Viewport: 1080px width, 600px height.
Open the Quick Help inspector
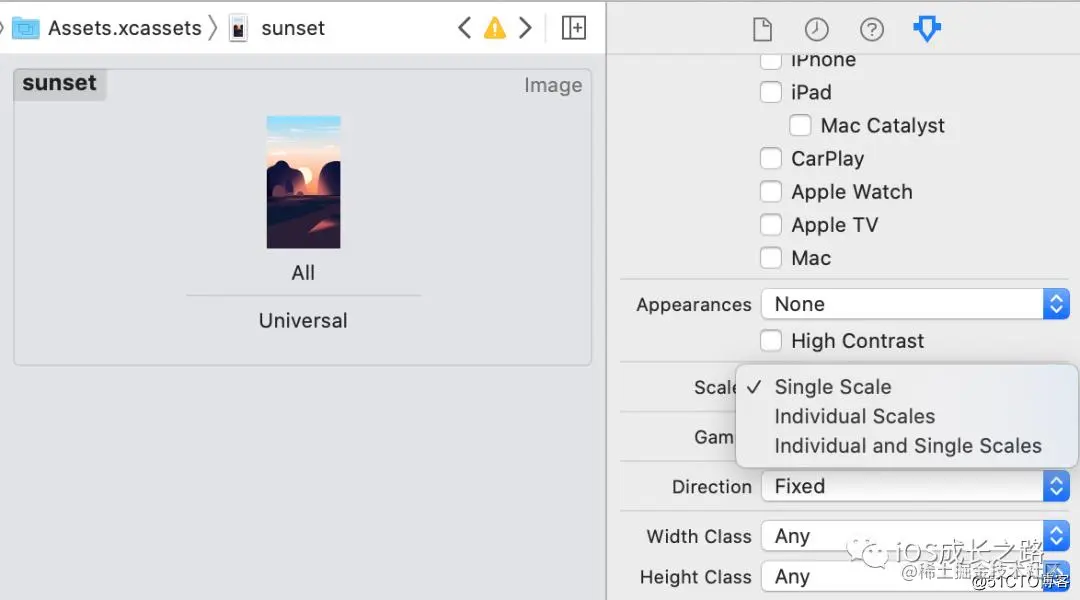[872, 29]
